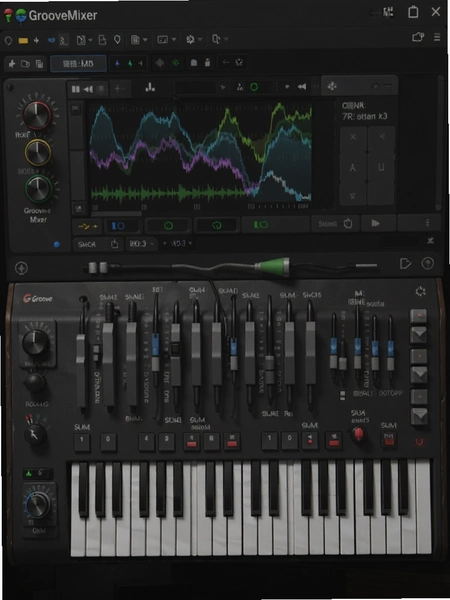Click the gray diamond icon in second toolbar

[x=160, y=63]
